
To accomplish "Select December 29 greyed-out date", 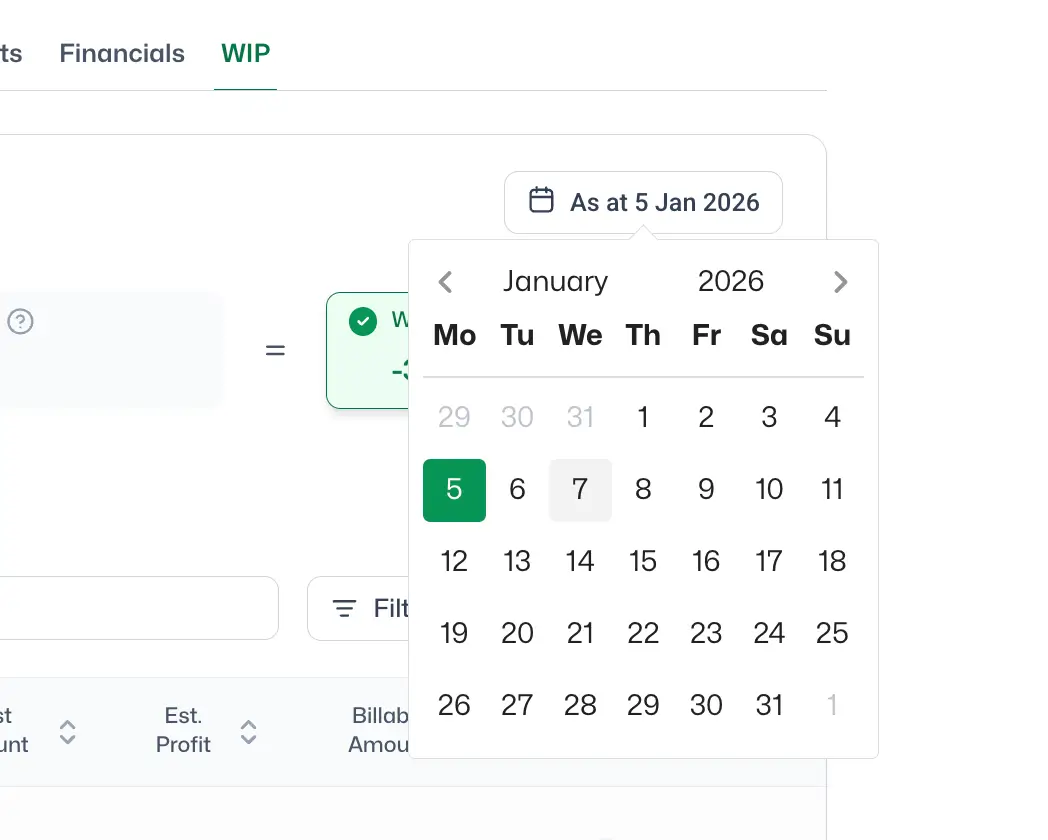I will (454, 418).
